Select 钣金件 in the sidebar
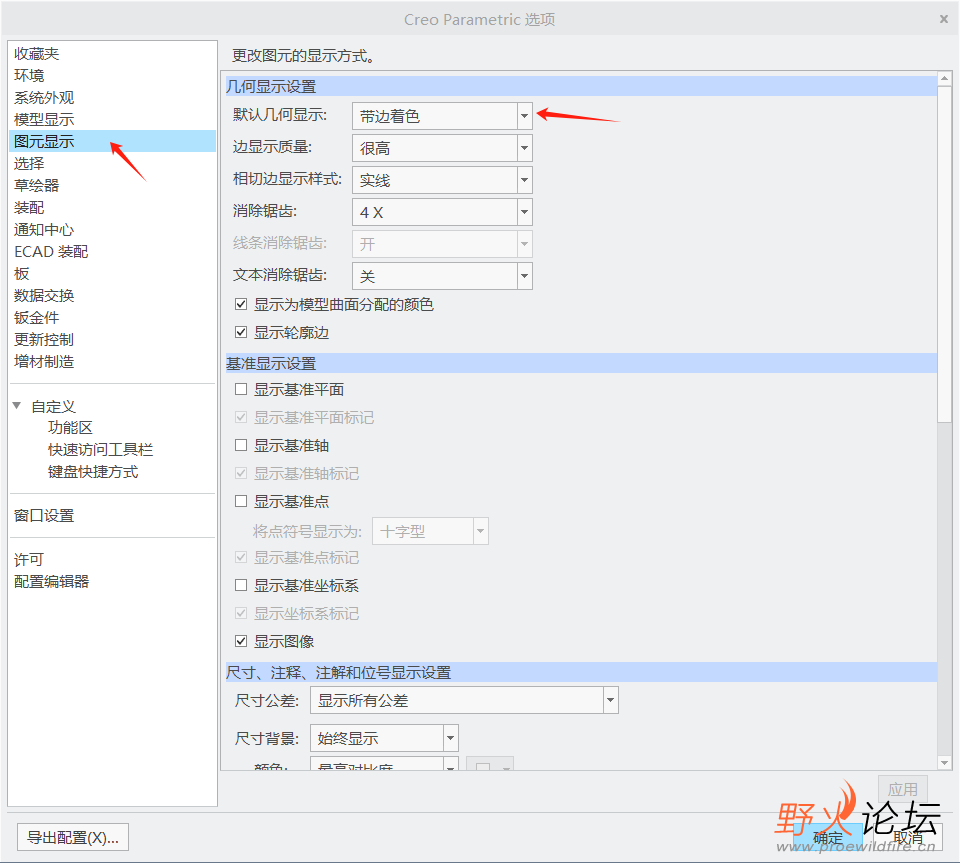The height and width of the screenshot is (863, 960). 37,318
